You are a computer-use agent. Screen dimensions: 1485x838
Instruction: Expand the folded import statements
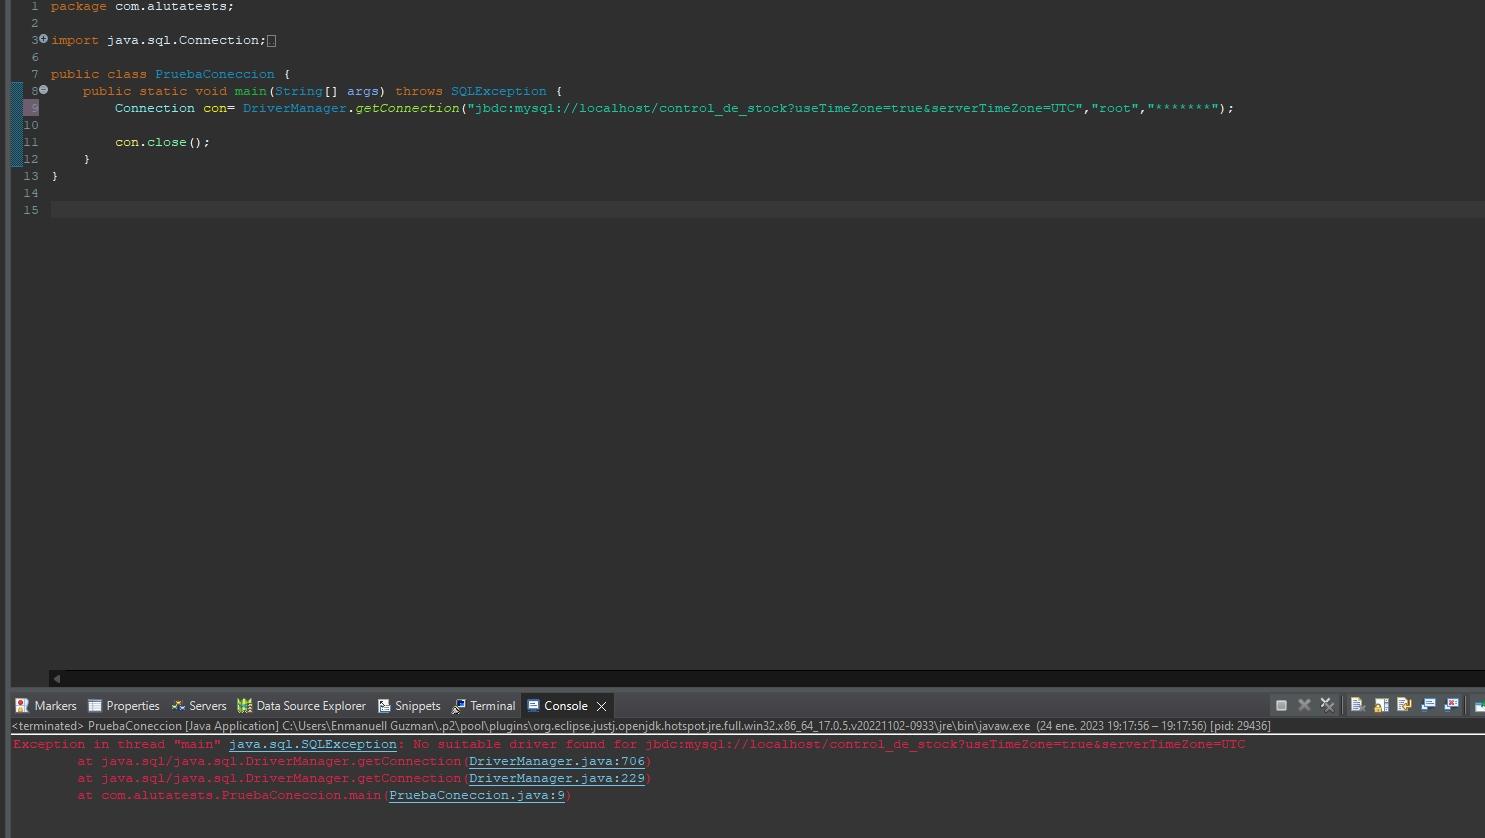43,39
